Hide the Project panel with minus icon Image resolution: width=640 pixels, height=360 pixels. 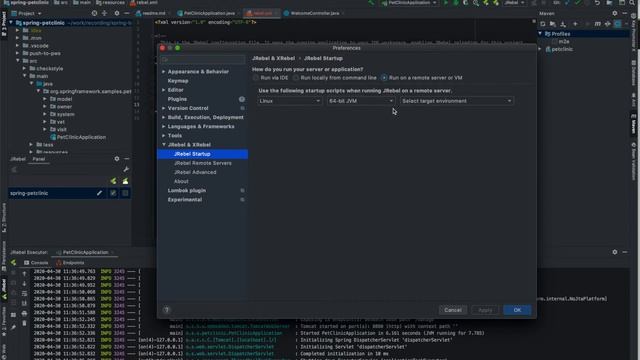click(x=127, y=13)
